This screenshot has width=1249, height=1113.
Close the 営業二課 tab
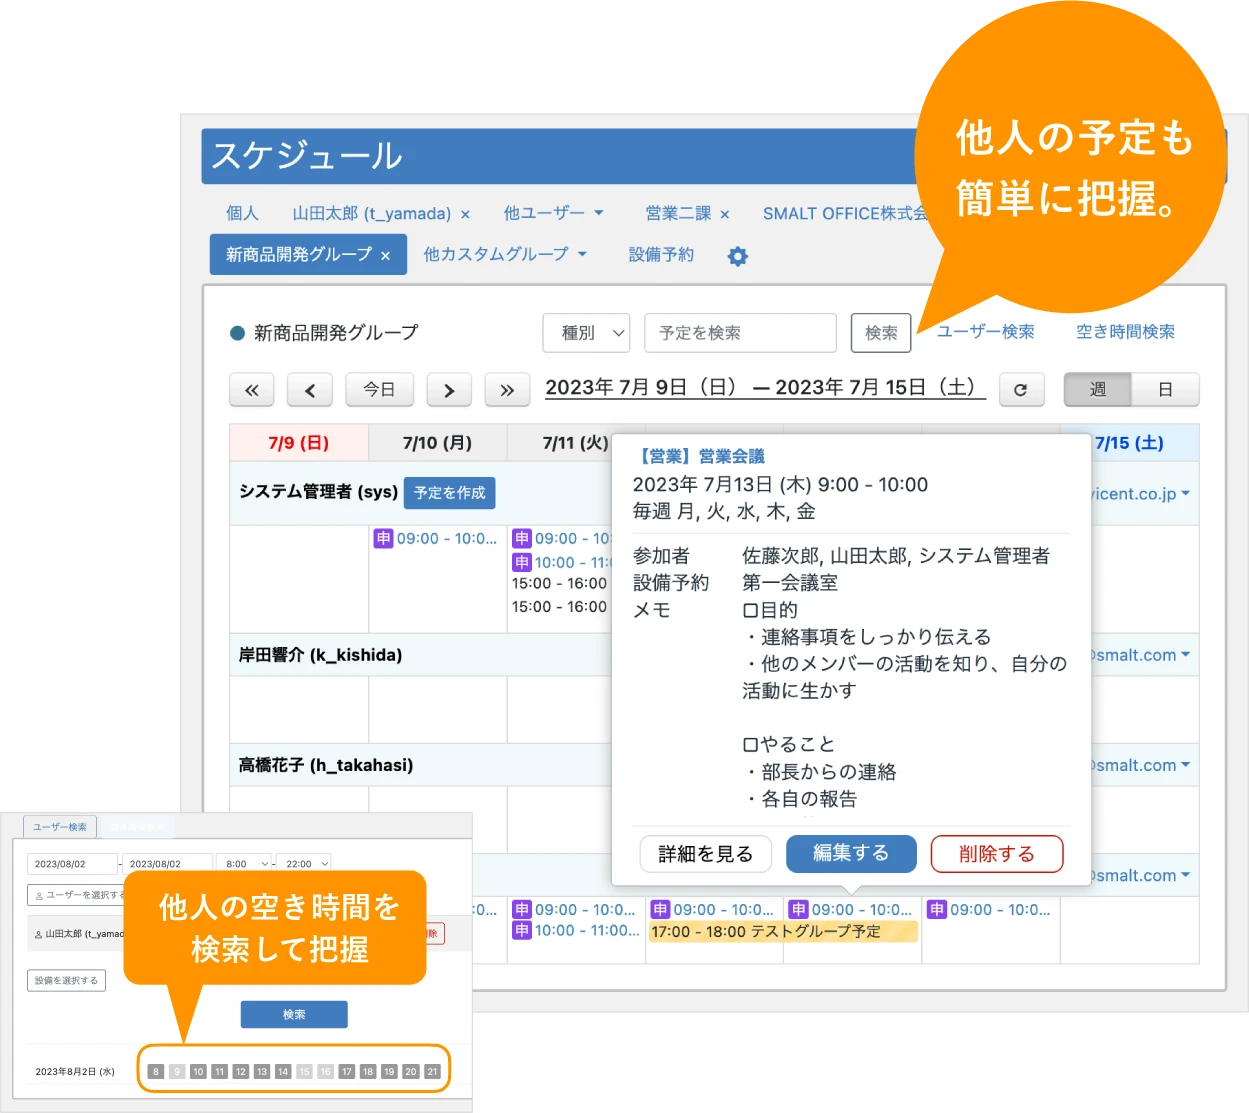(725, 214)
